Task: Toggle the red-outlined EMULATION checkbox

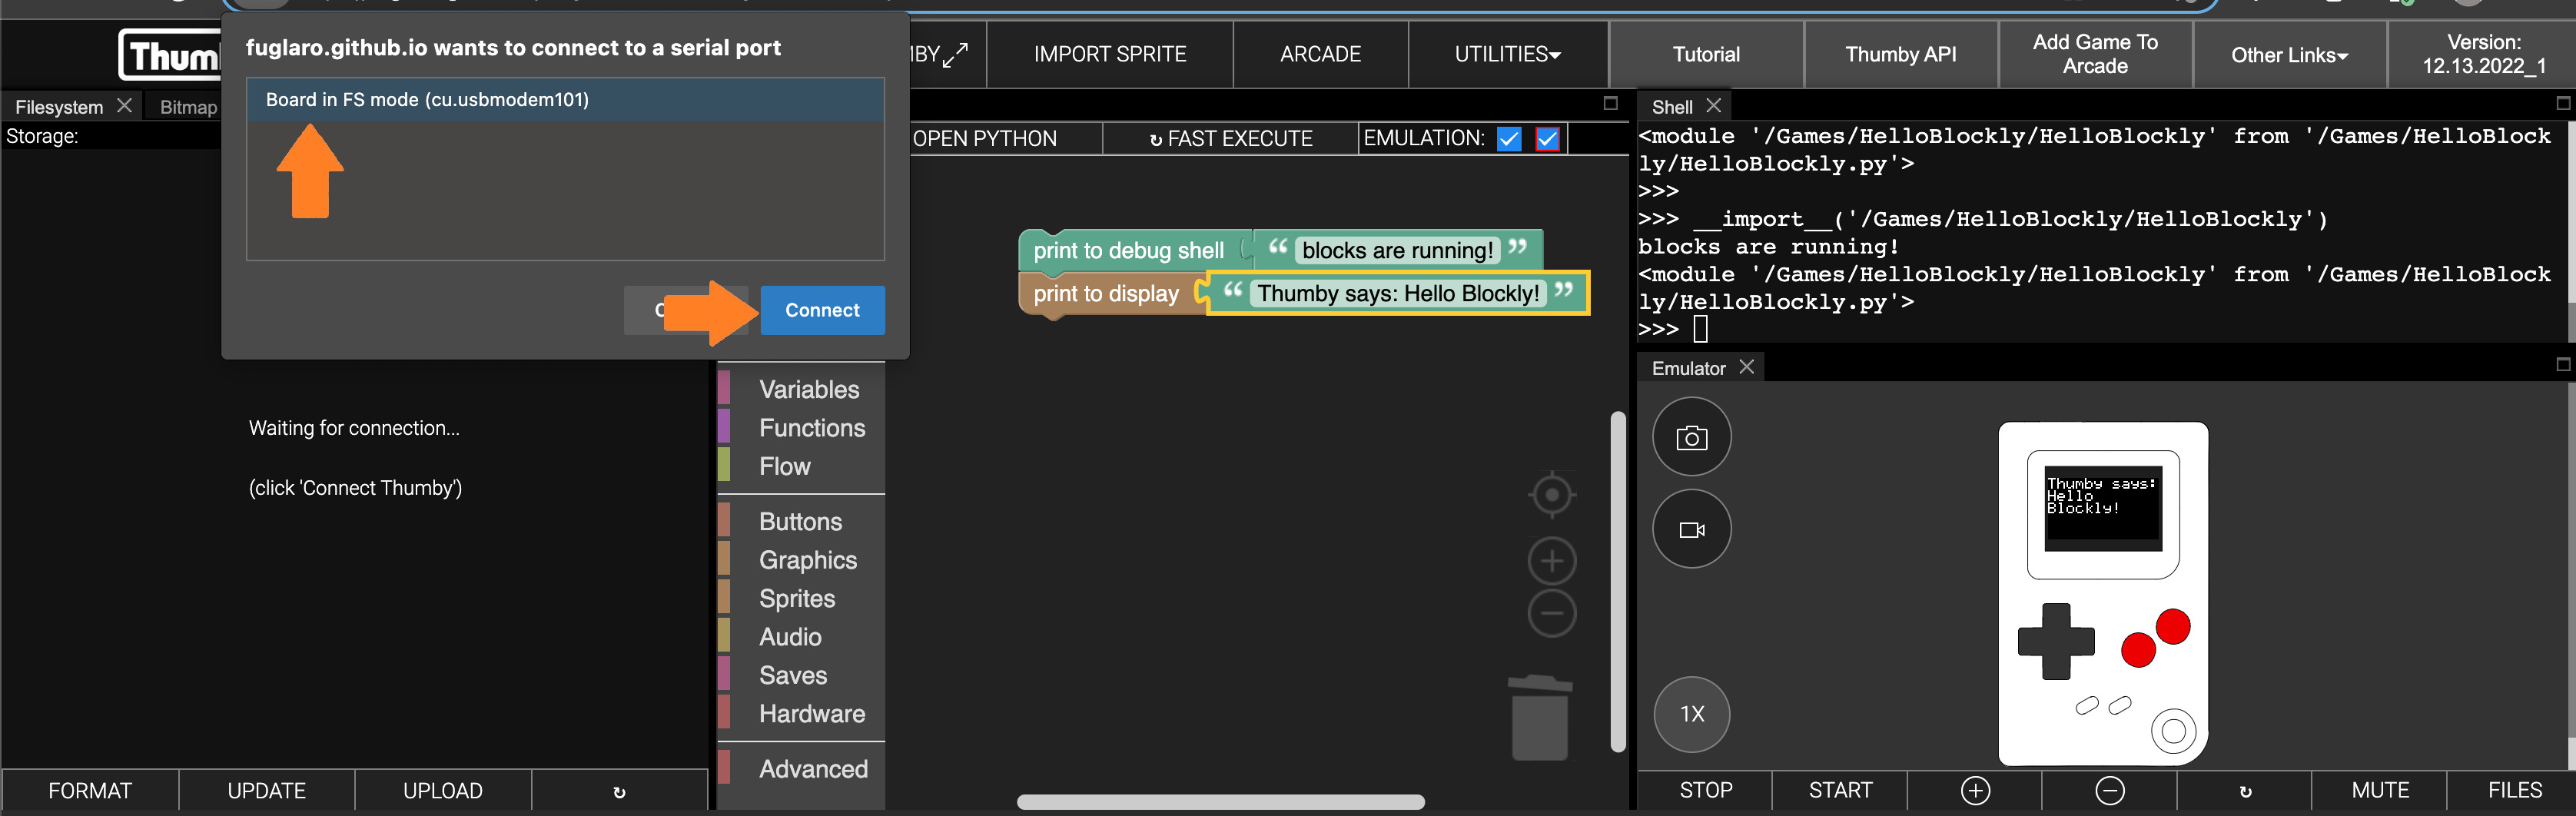Action: coord(1547,139)
